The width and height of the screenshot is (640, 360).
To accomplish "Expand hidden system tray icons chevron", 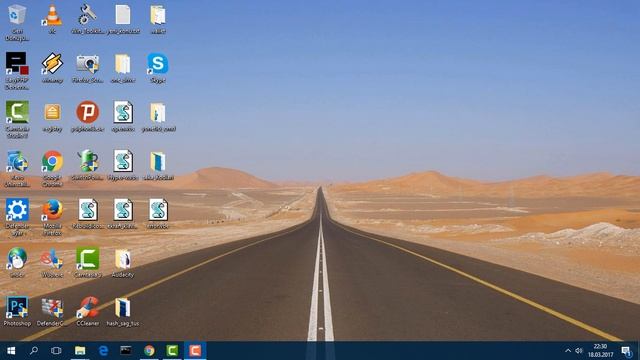I will pyautogui.click(x=568, y=351).
